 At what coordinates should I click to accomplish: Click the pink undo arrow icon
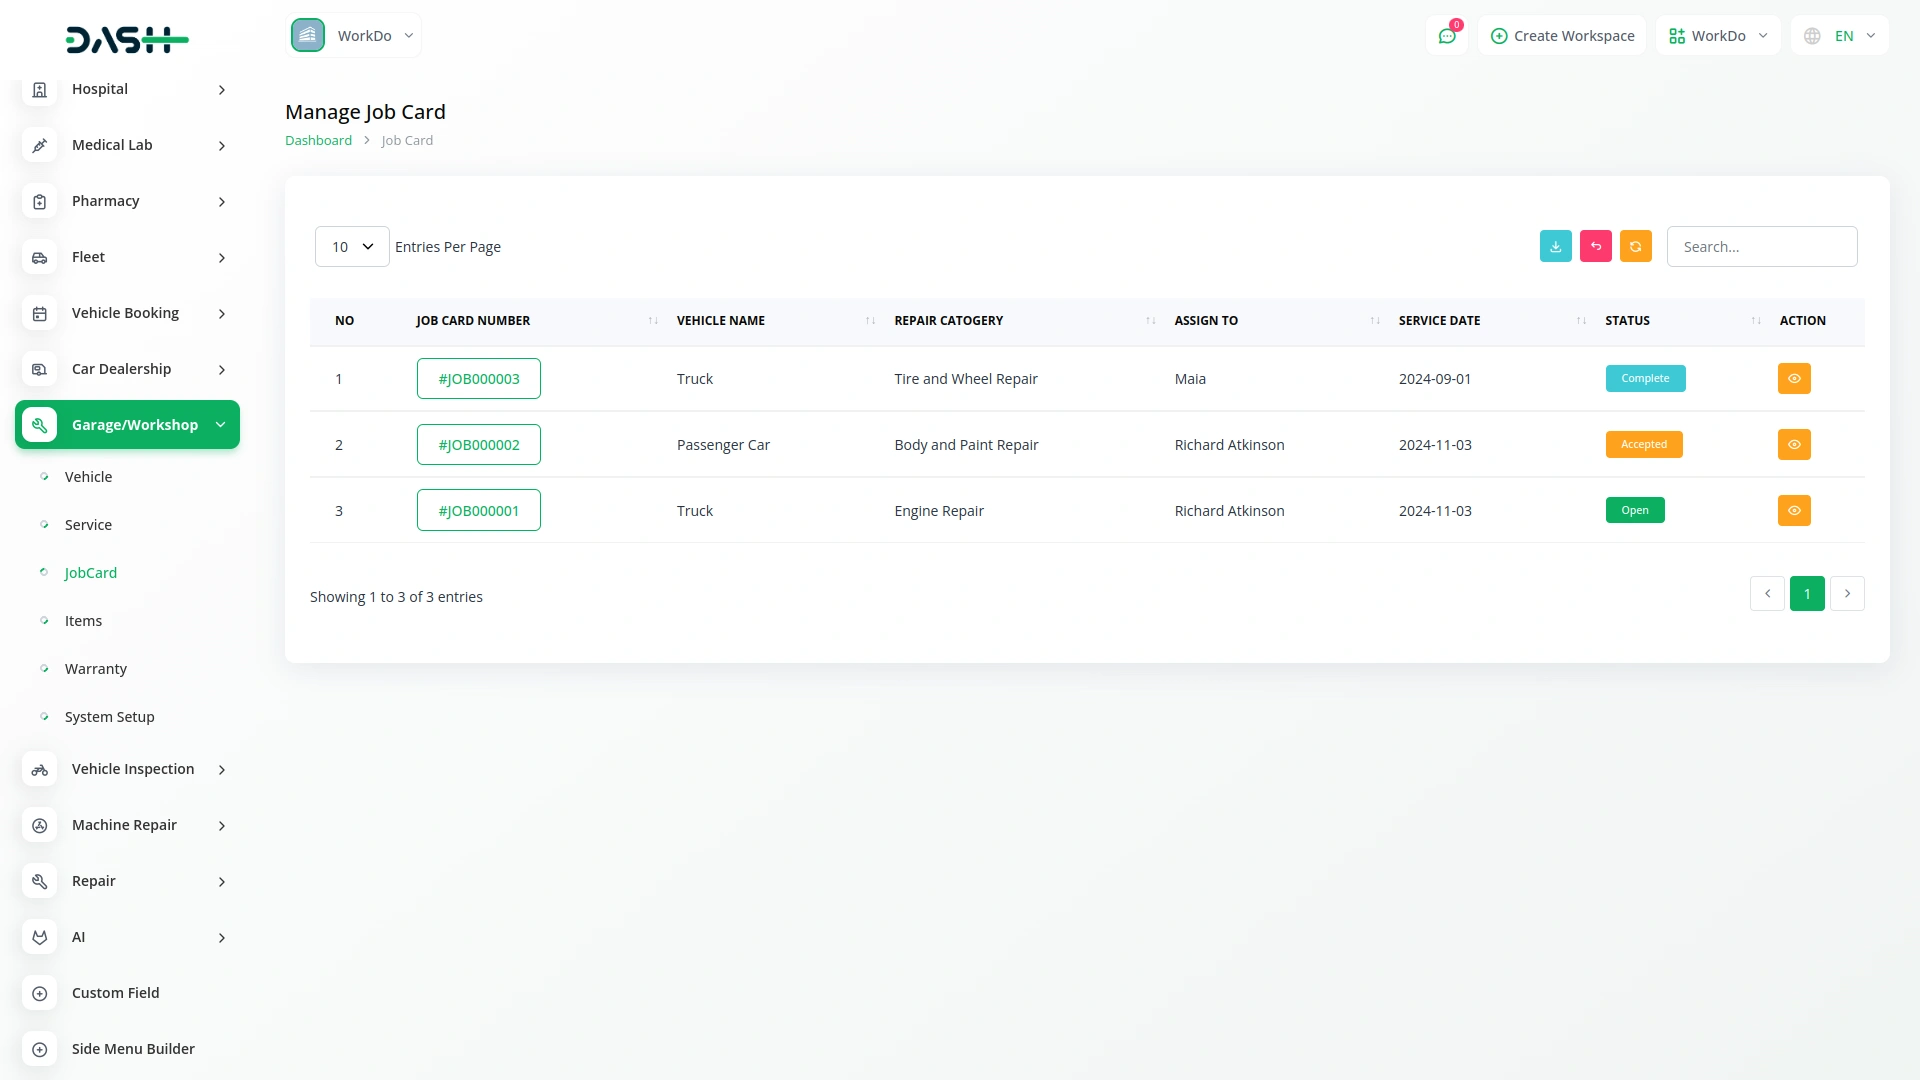pyautogui.click(x=1595, y=246)
